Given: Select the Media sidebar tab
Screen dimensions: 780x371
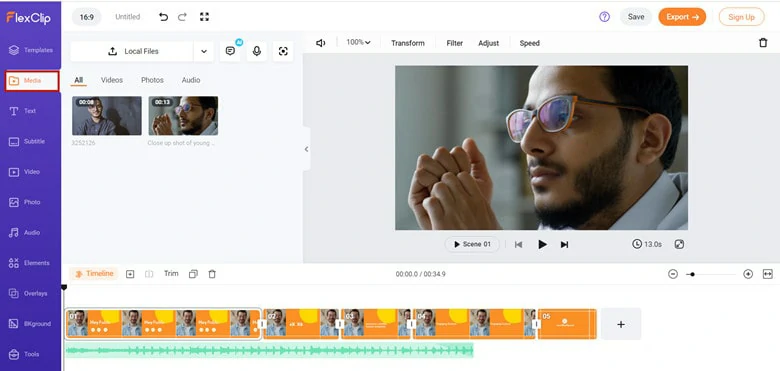Looking at the screenshot, I should pyautogui.click(x=32, y=81).
